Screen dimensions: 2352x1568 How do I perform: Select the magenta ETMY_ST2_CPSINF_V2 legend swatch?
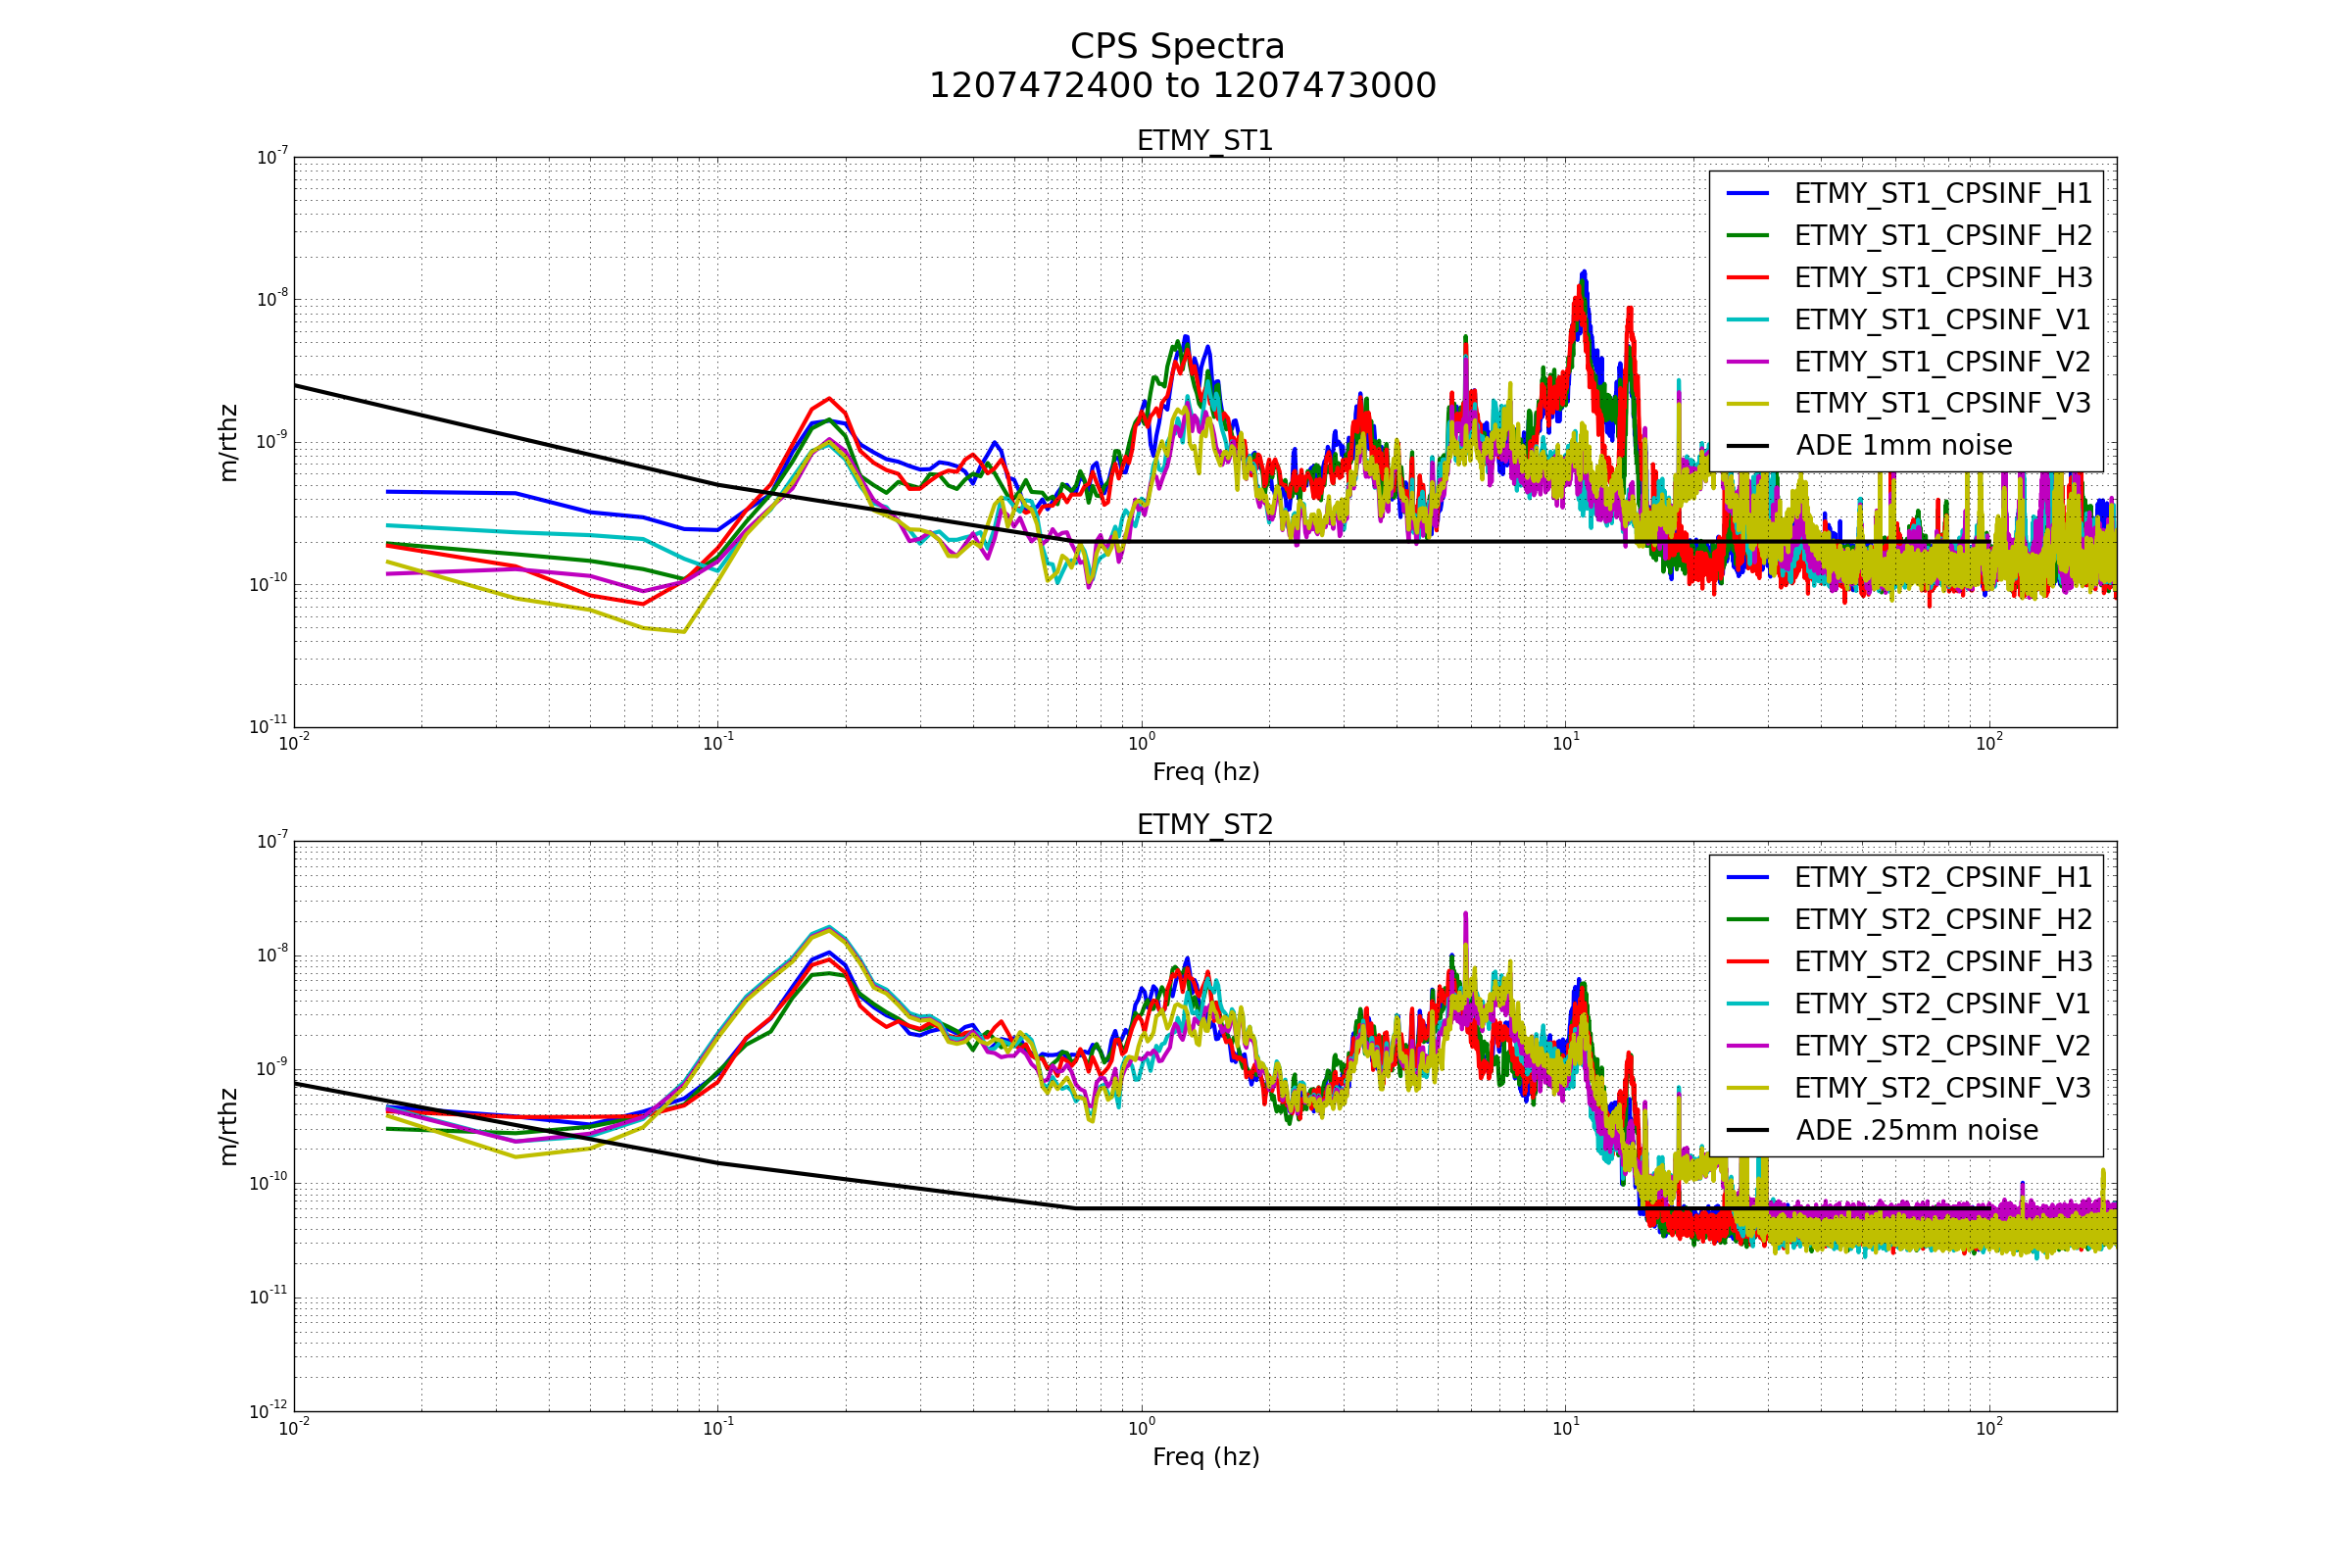click(x=1748, y=1046)
